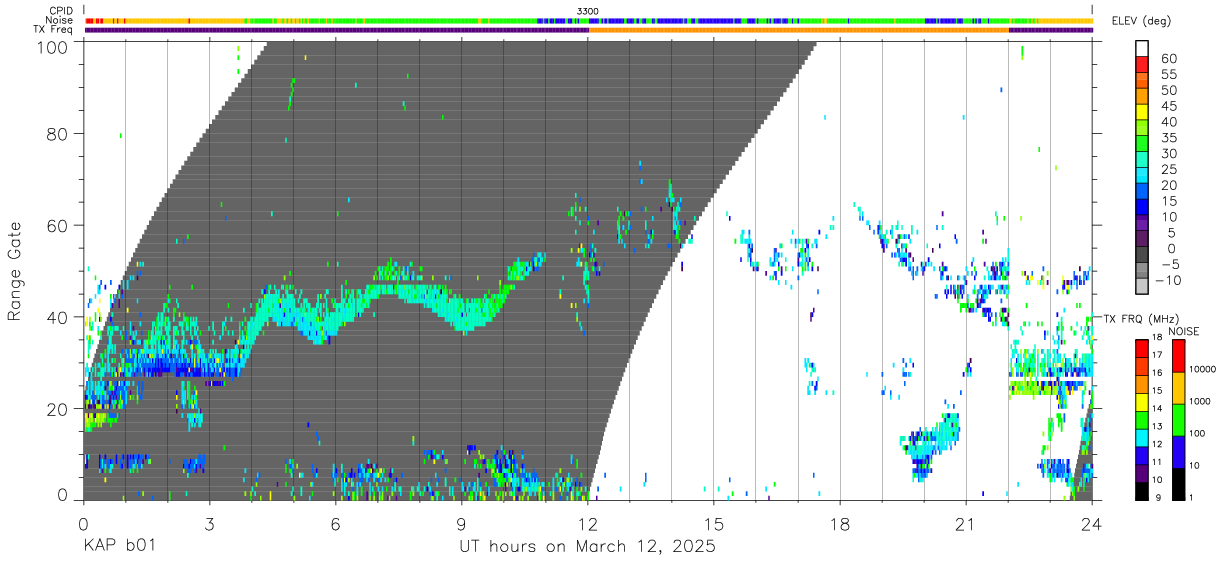Select the blue segment of NOISE color bar

coord(1178,452)
